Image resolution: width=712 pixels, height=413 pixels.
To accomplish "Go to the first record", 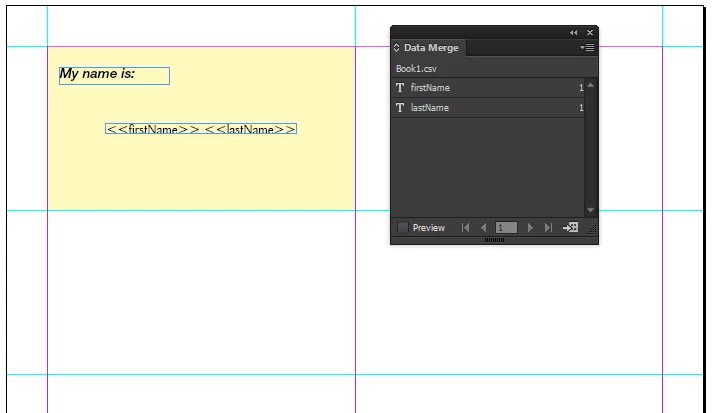I will tap(465, 227).
